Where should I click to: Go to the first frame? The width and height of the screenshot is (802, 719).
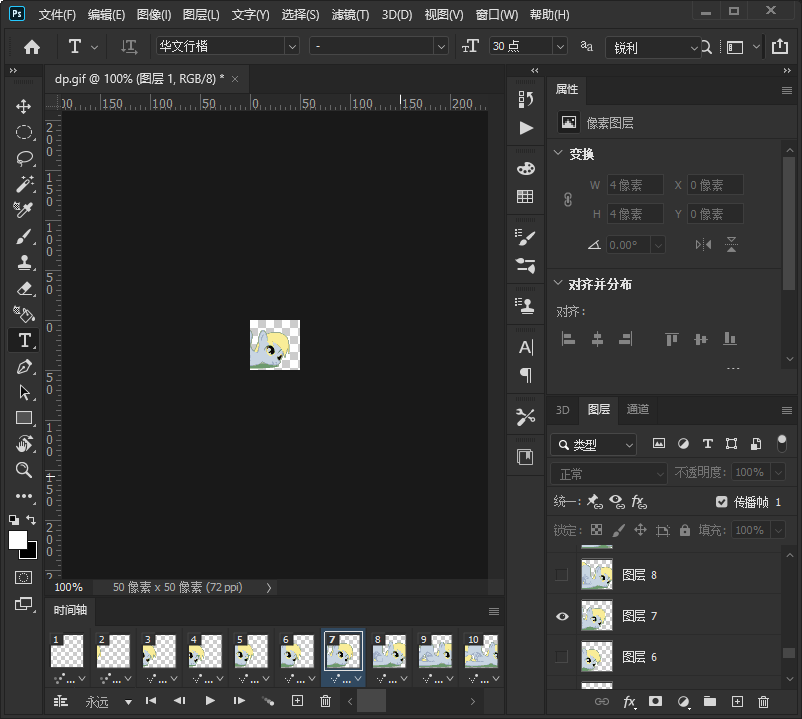[151, 701]
